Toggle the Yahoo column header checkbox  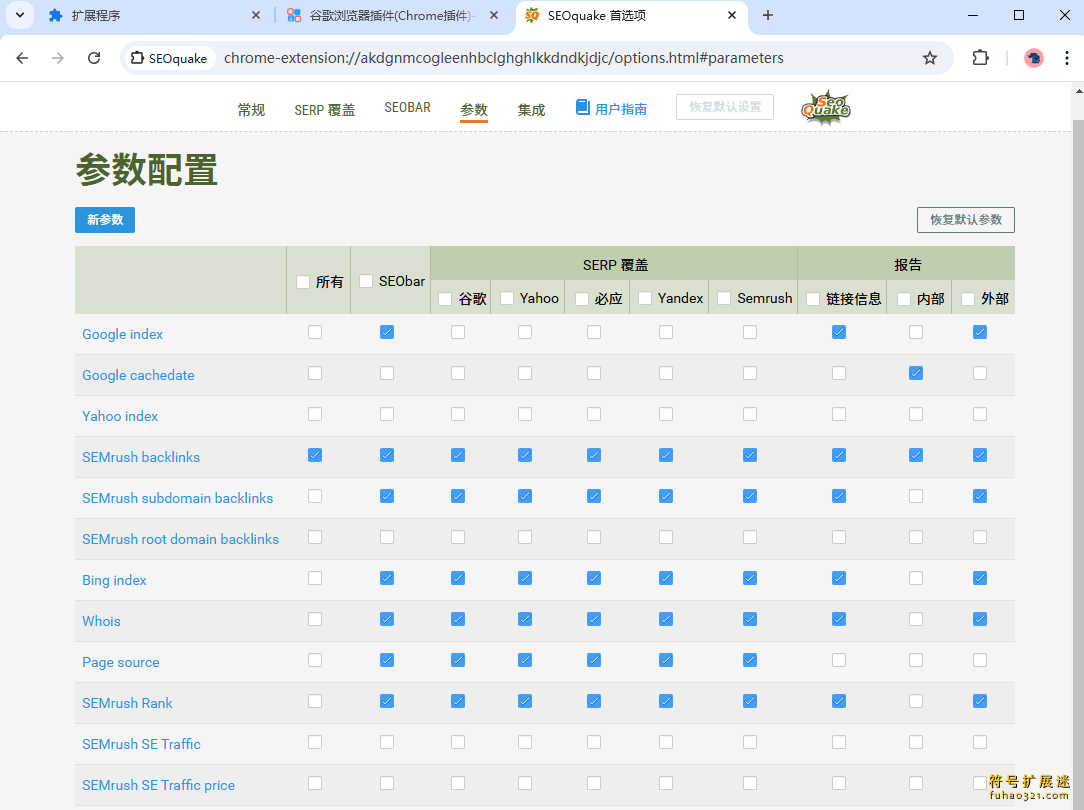507,298
